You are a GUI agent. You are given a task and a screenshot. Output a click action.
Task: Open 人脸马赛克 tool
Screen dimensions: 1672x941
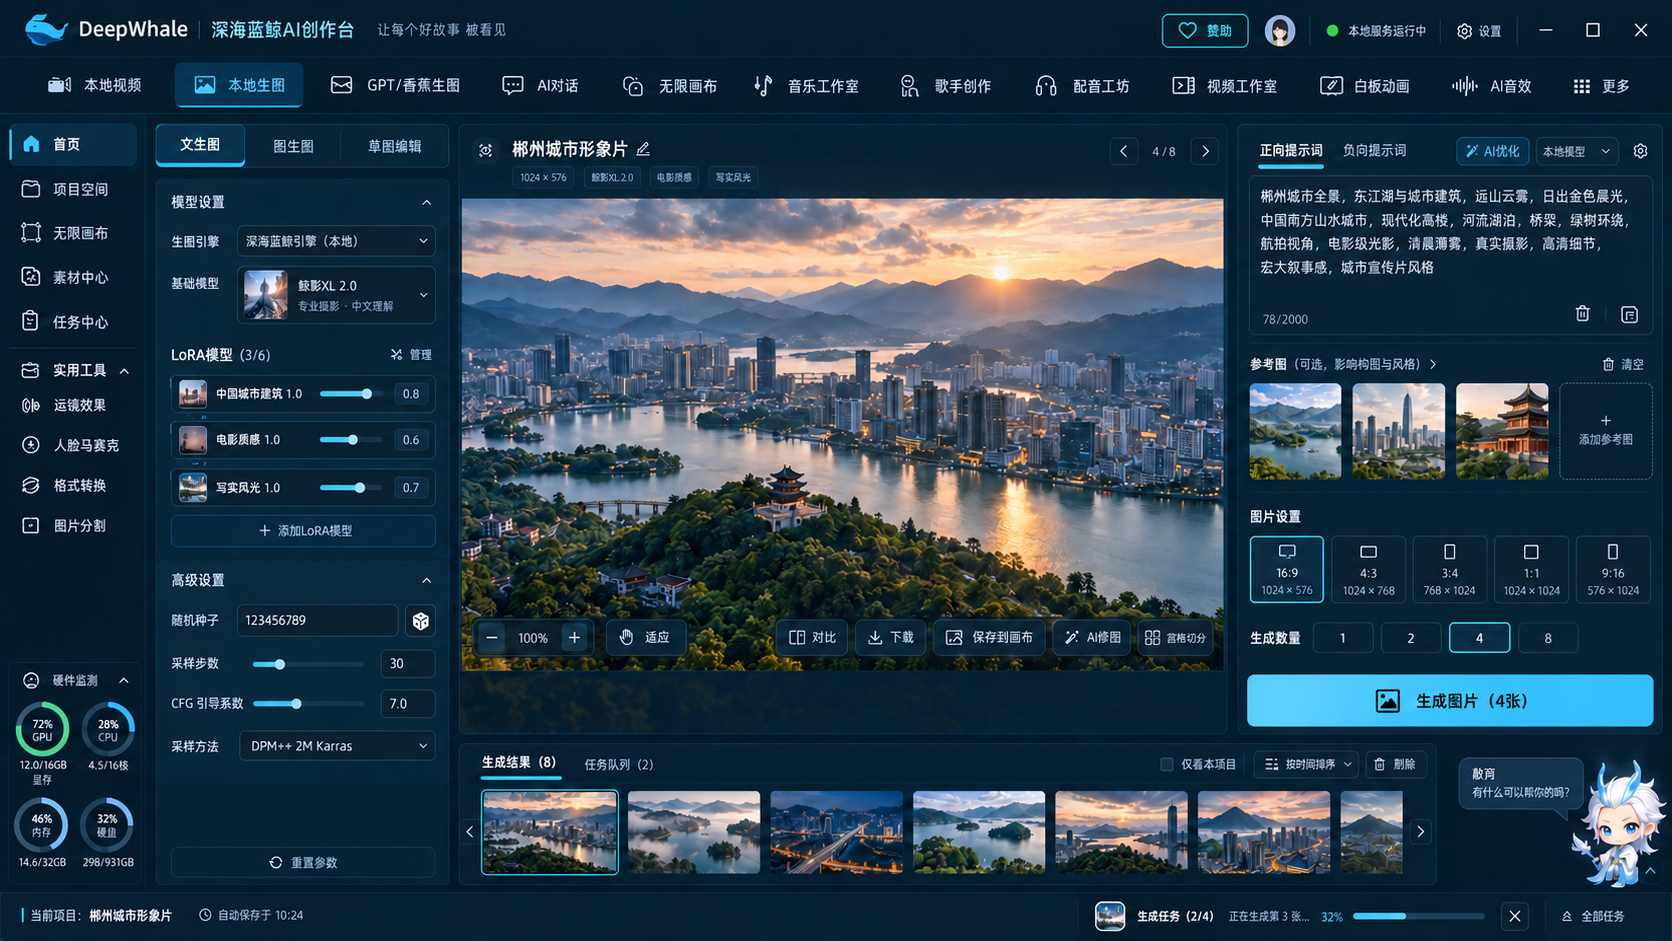[72, 445]
